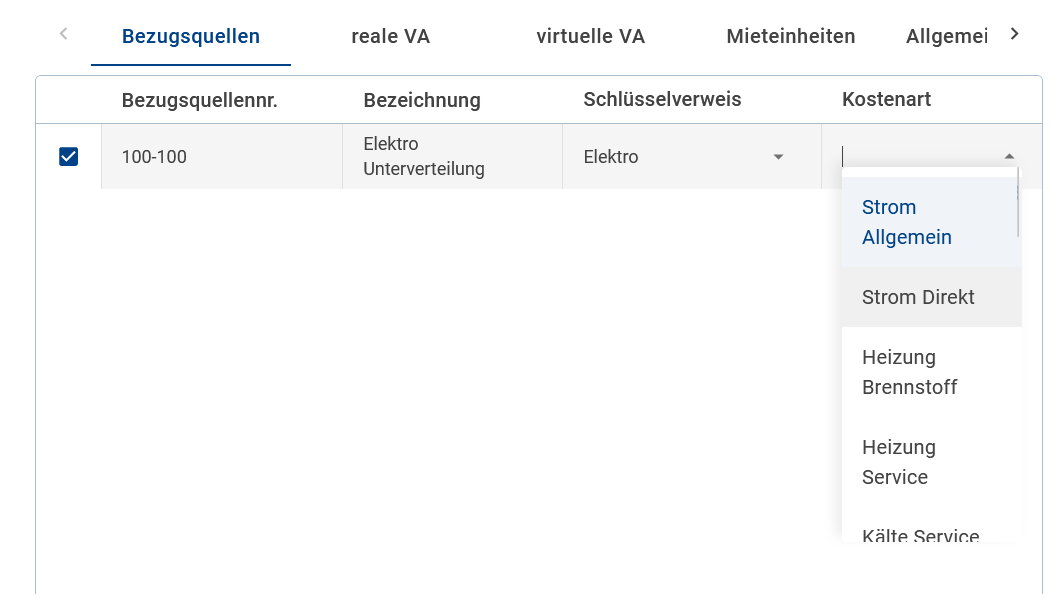This screenshot has height=598, width=1060.
Task: Select Kälte Service list entry
Action: click(x=920, y=535)
